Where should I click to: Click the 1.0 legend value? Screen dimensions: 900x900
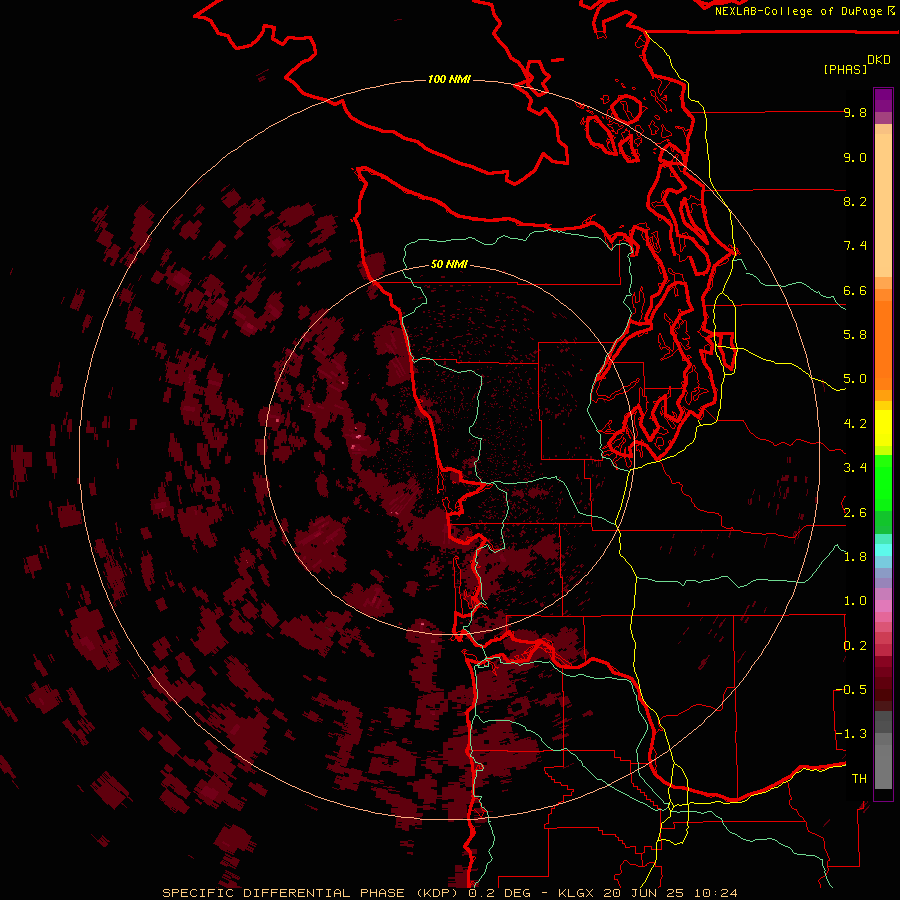[x=855, y=601]
